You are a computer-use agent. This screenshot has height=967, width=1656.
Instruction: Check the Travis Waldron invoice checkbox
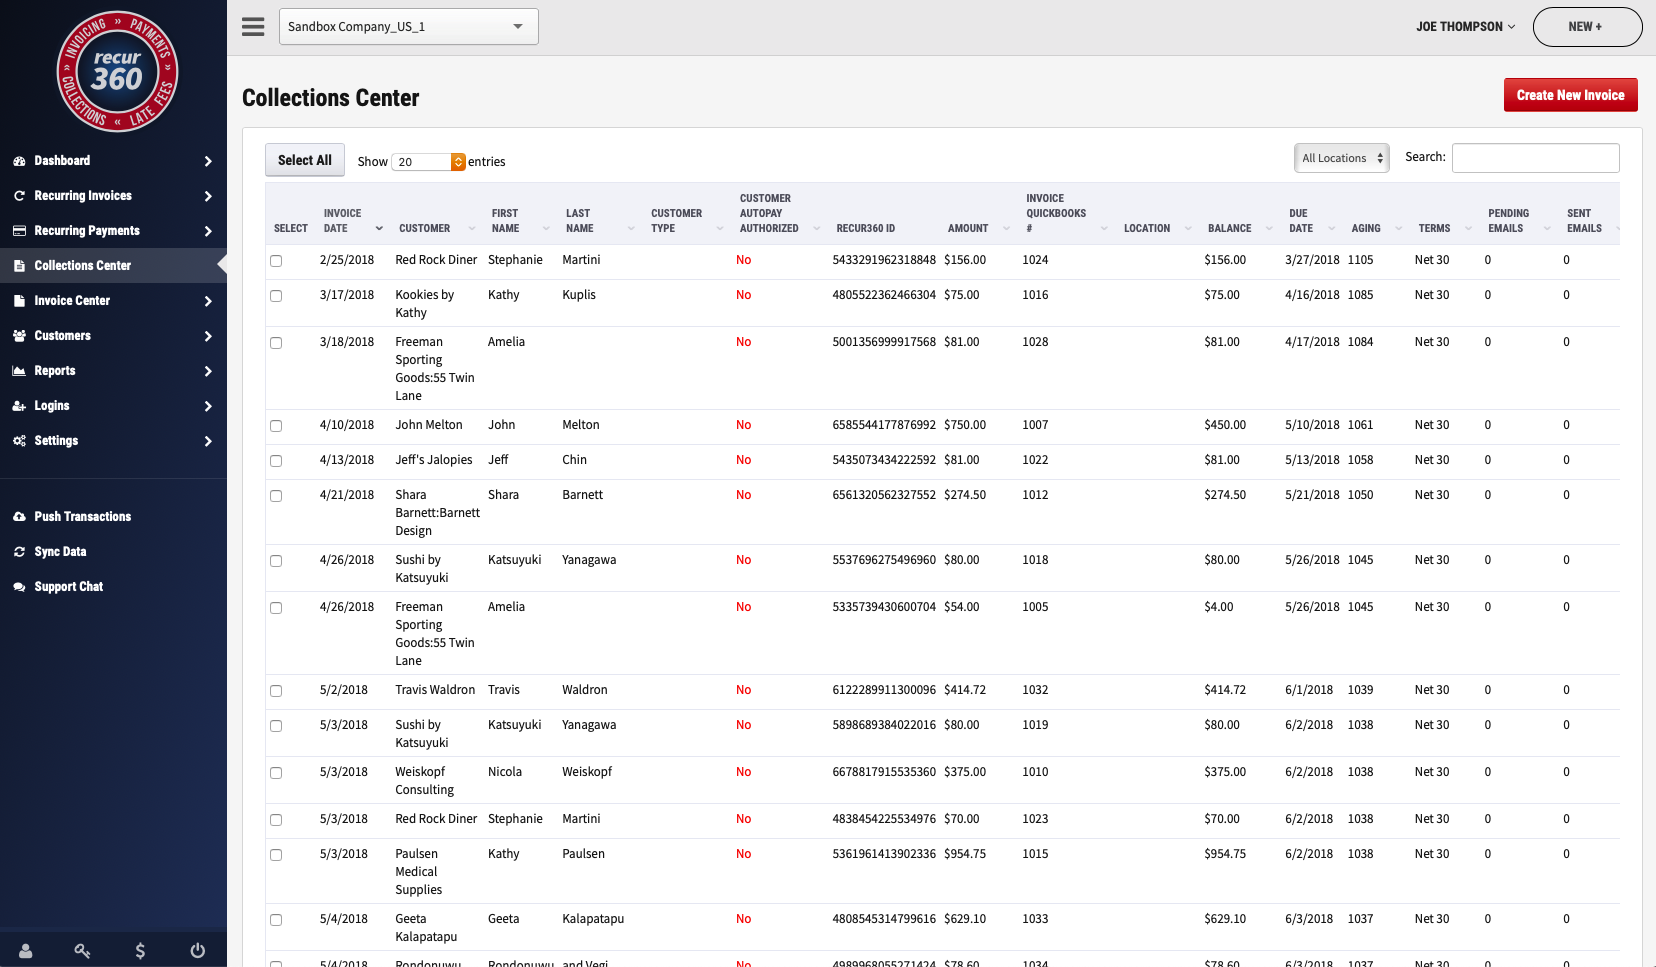(x=276, y=690)
